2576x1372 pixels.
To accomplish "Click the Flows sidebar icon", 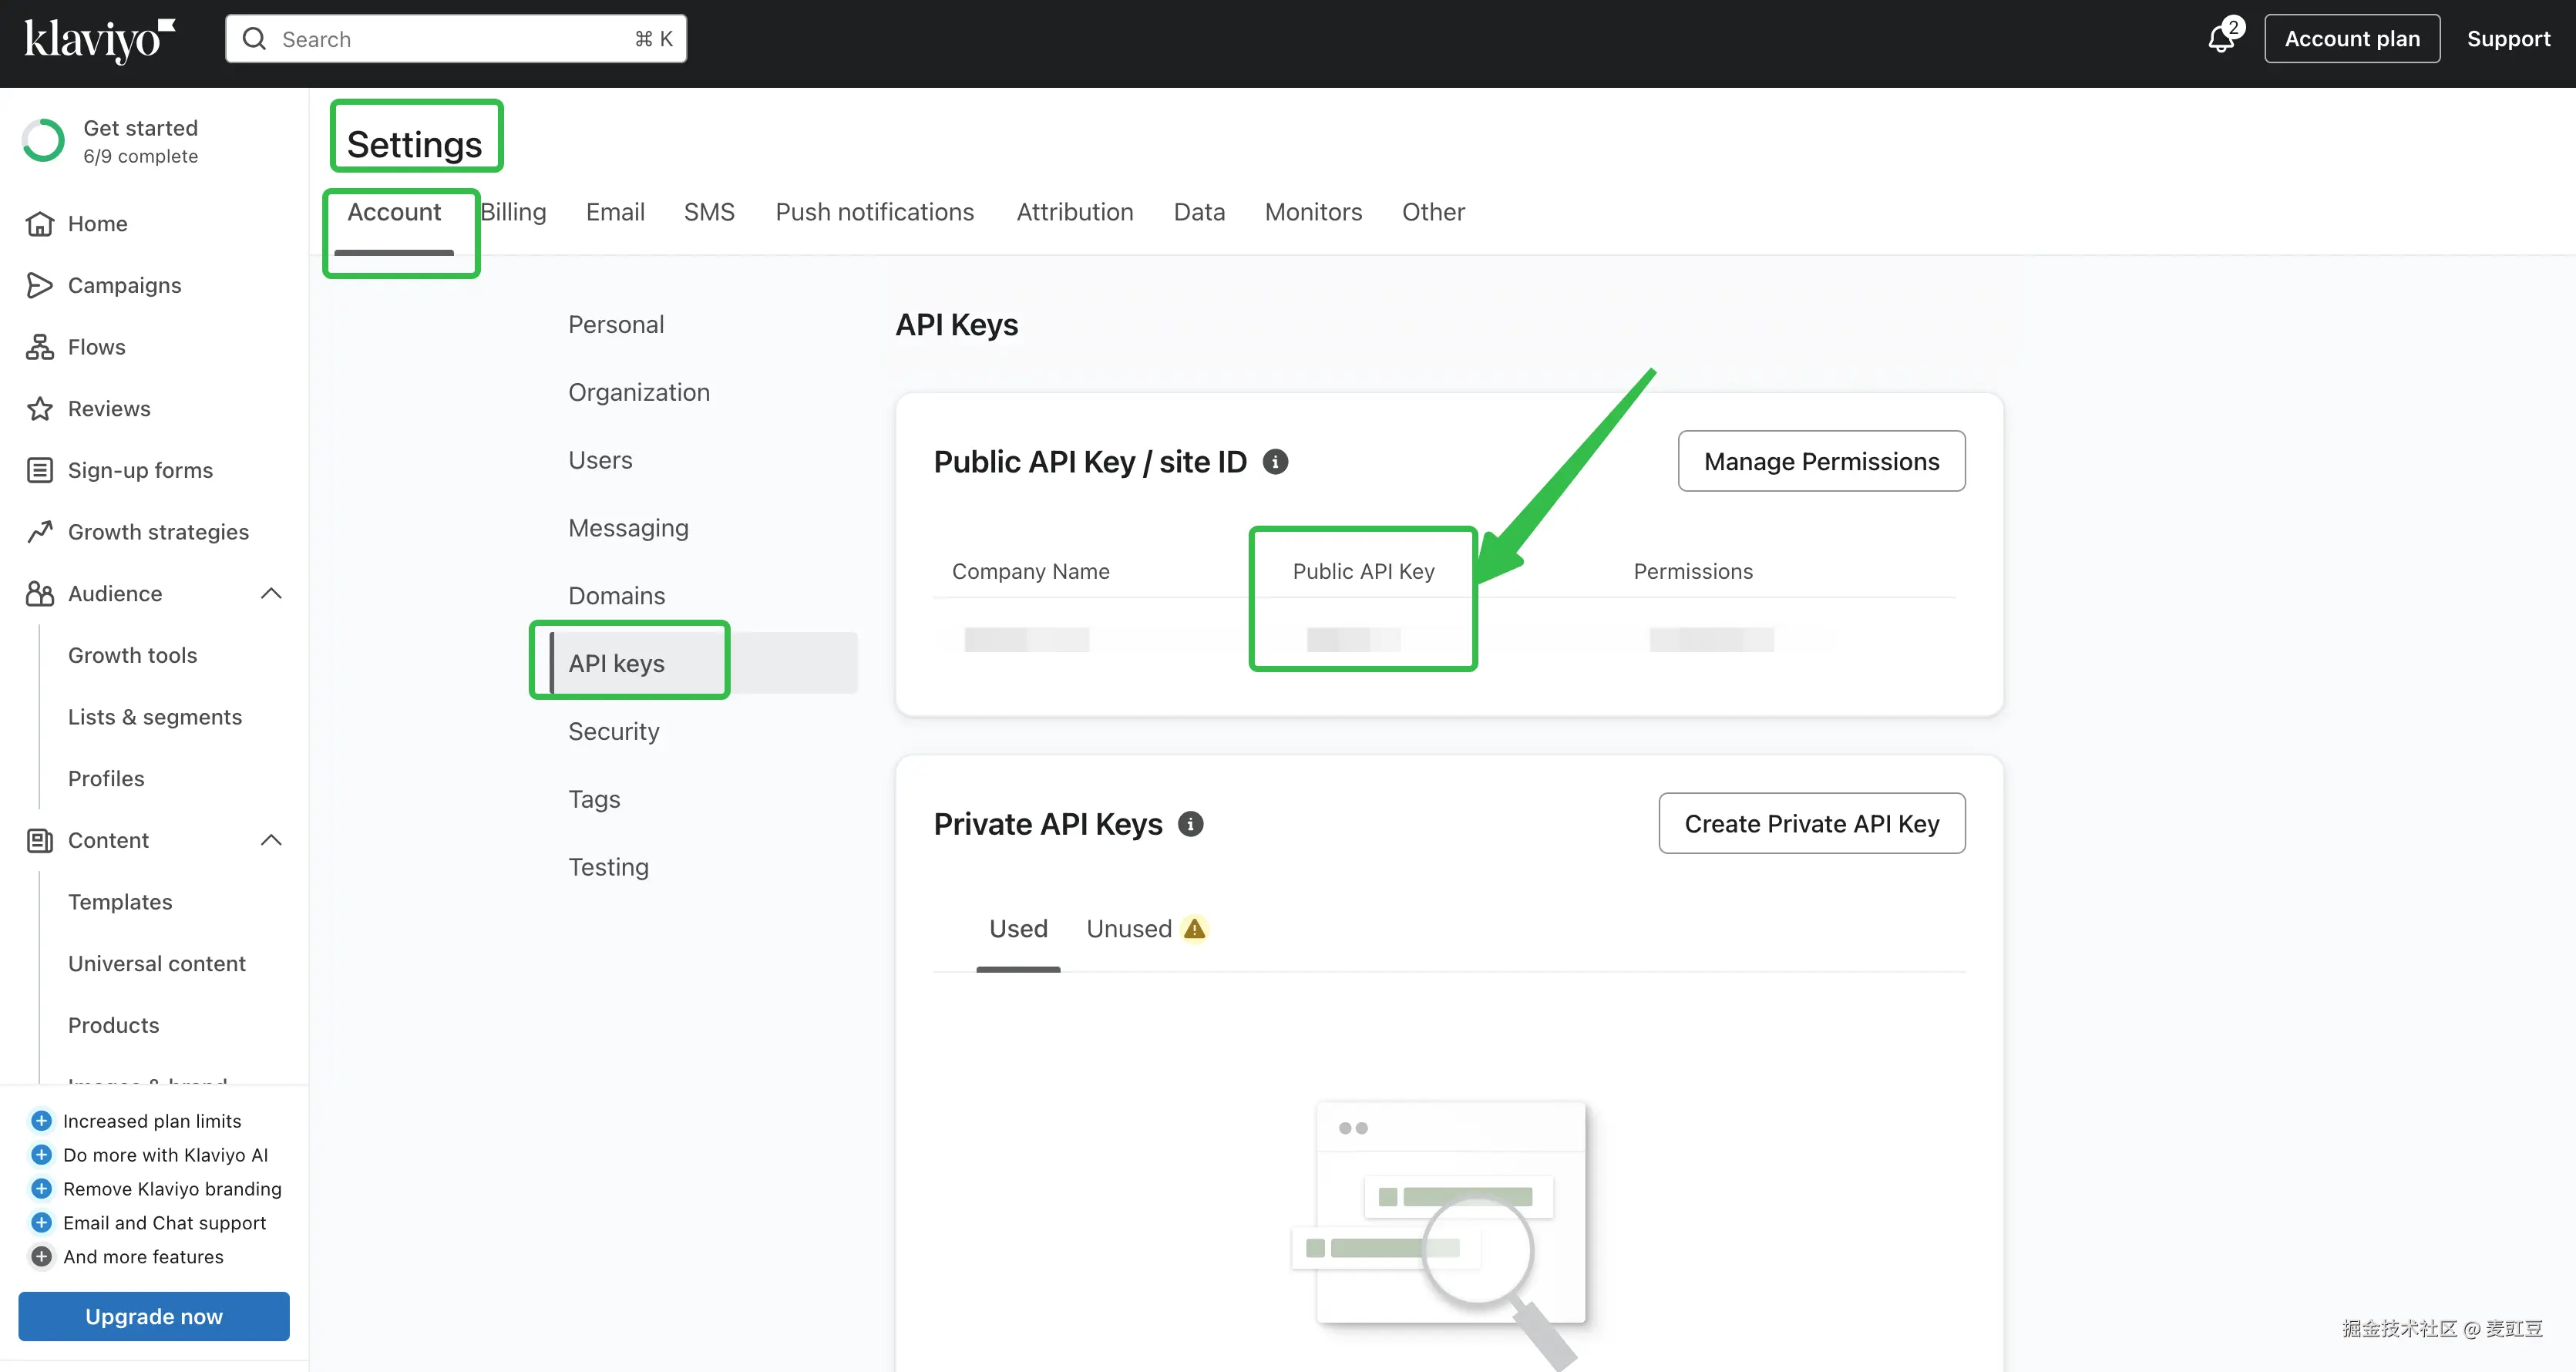I will click(x=40, y=347).
